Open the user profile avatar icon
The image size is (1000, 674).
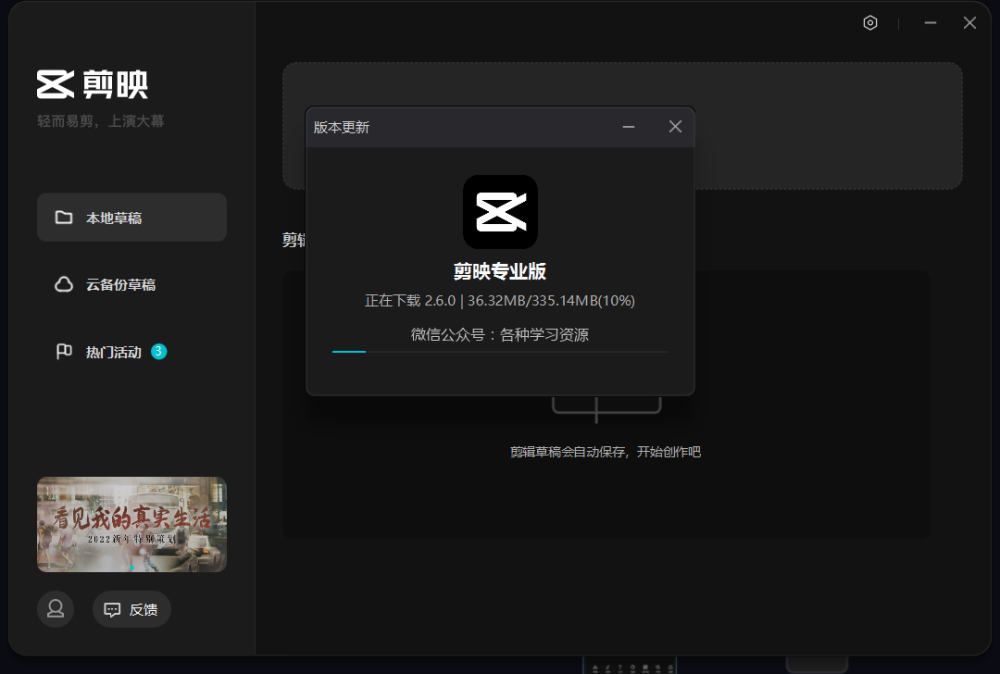[x=55, y=609]
